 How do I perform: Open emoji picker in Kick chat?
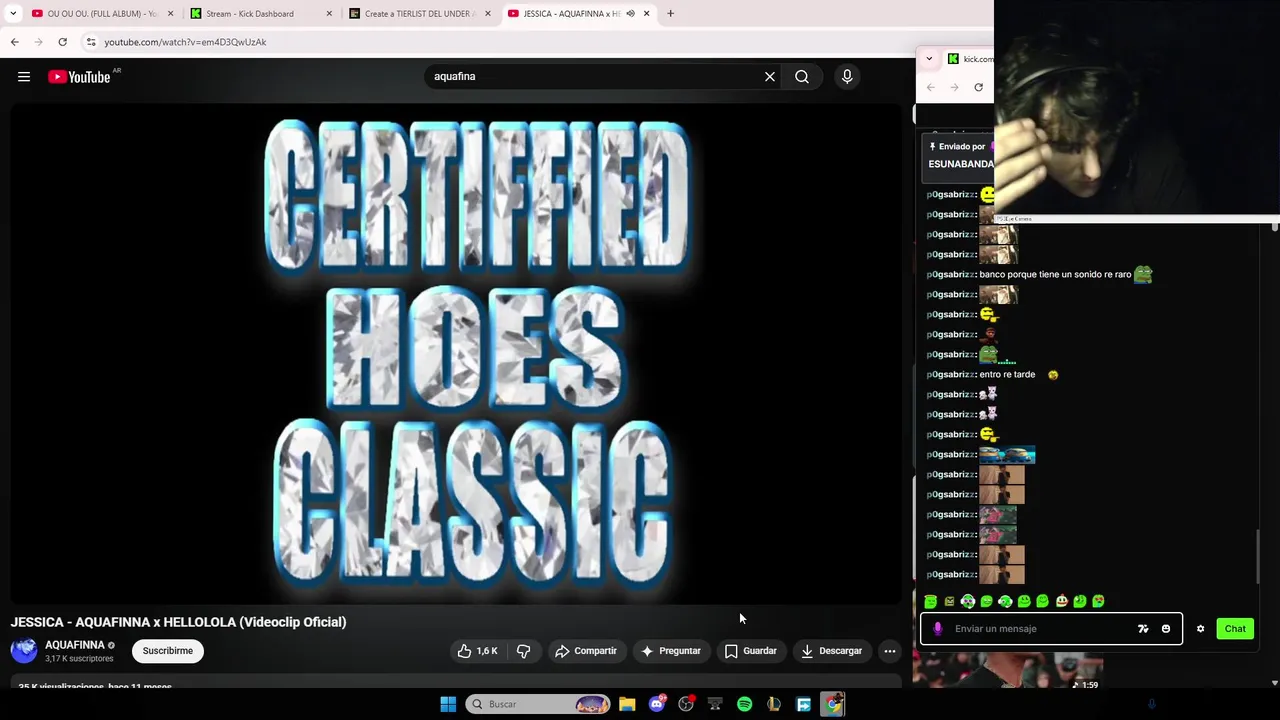pos(1166,629)
